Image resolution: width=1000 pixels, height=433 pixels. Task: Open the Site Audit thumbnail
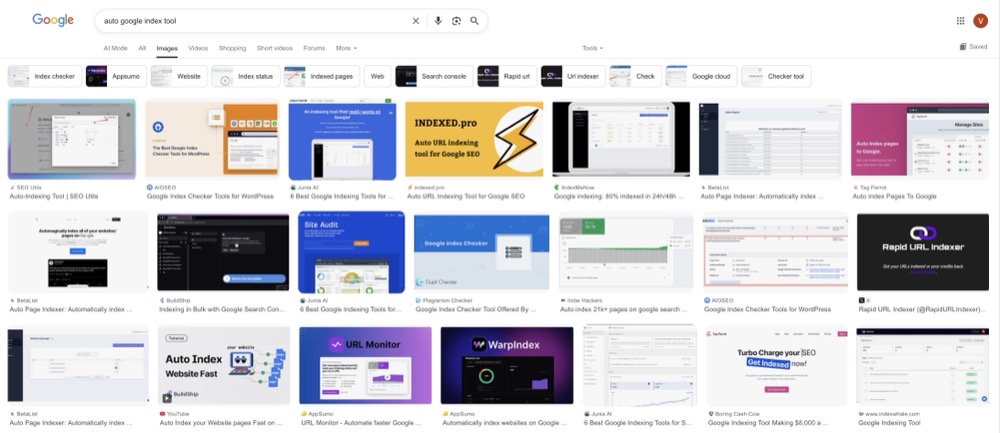click(x=351, y=252)
